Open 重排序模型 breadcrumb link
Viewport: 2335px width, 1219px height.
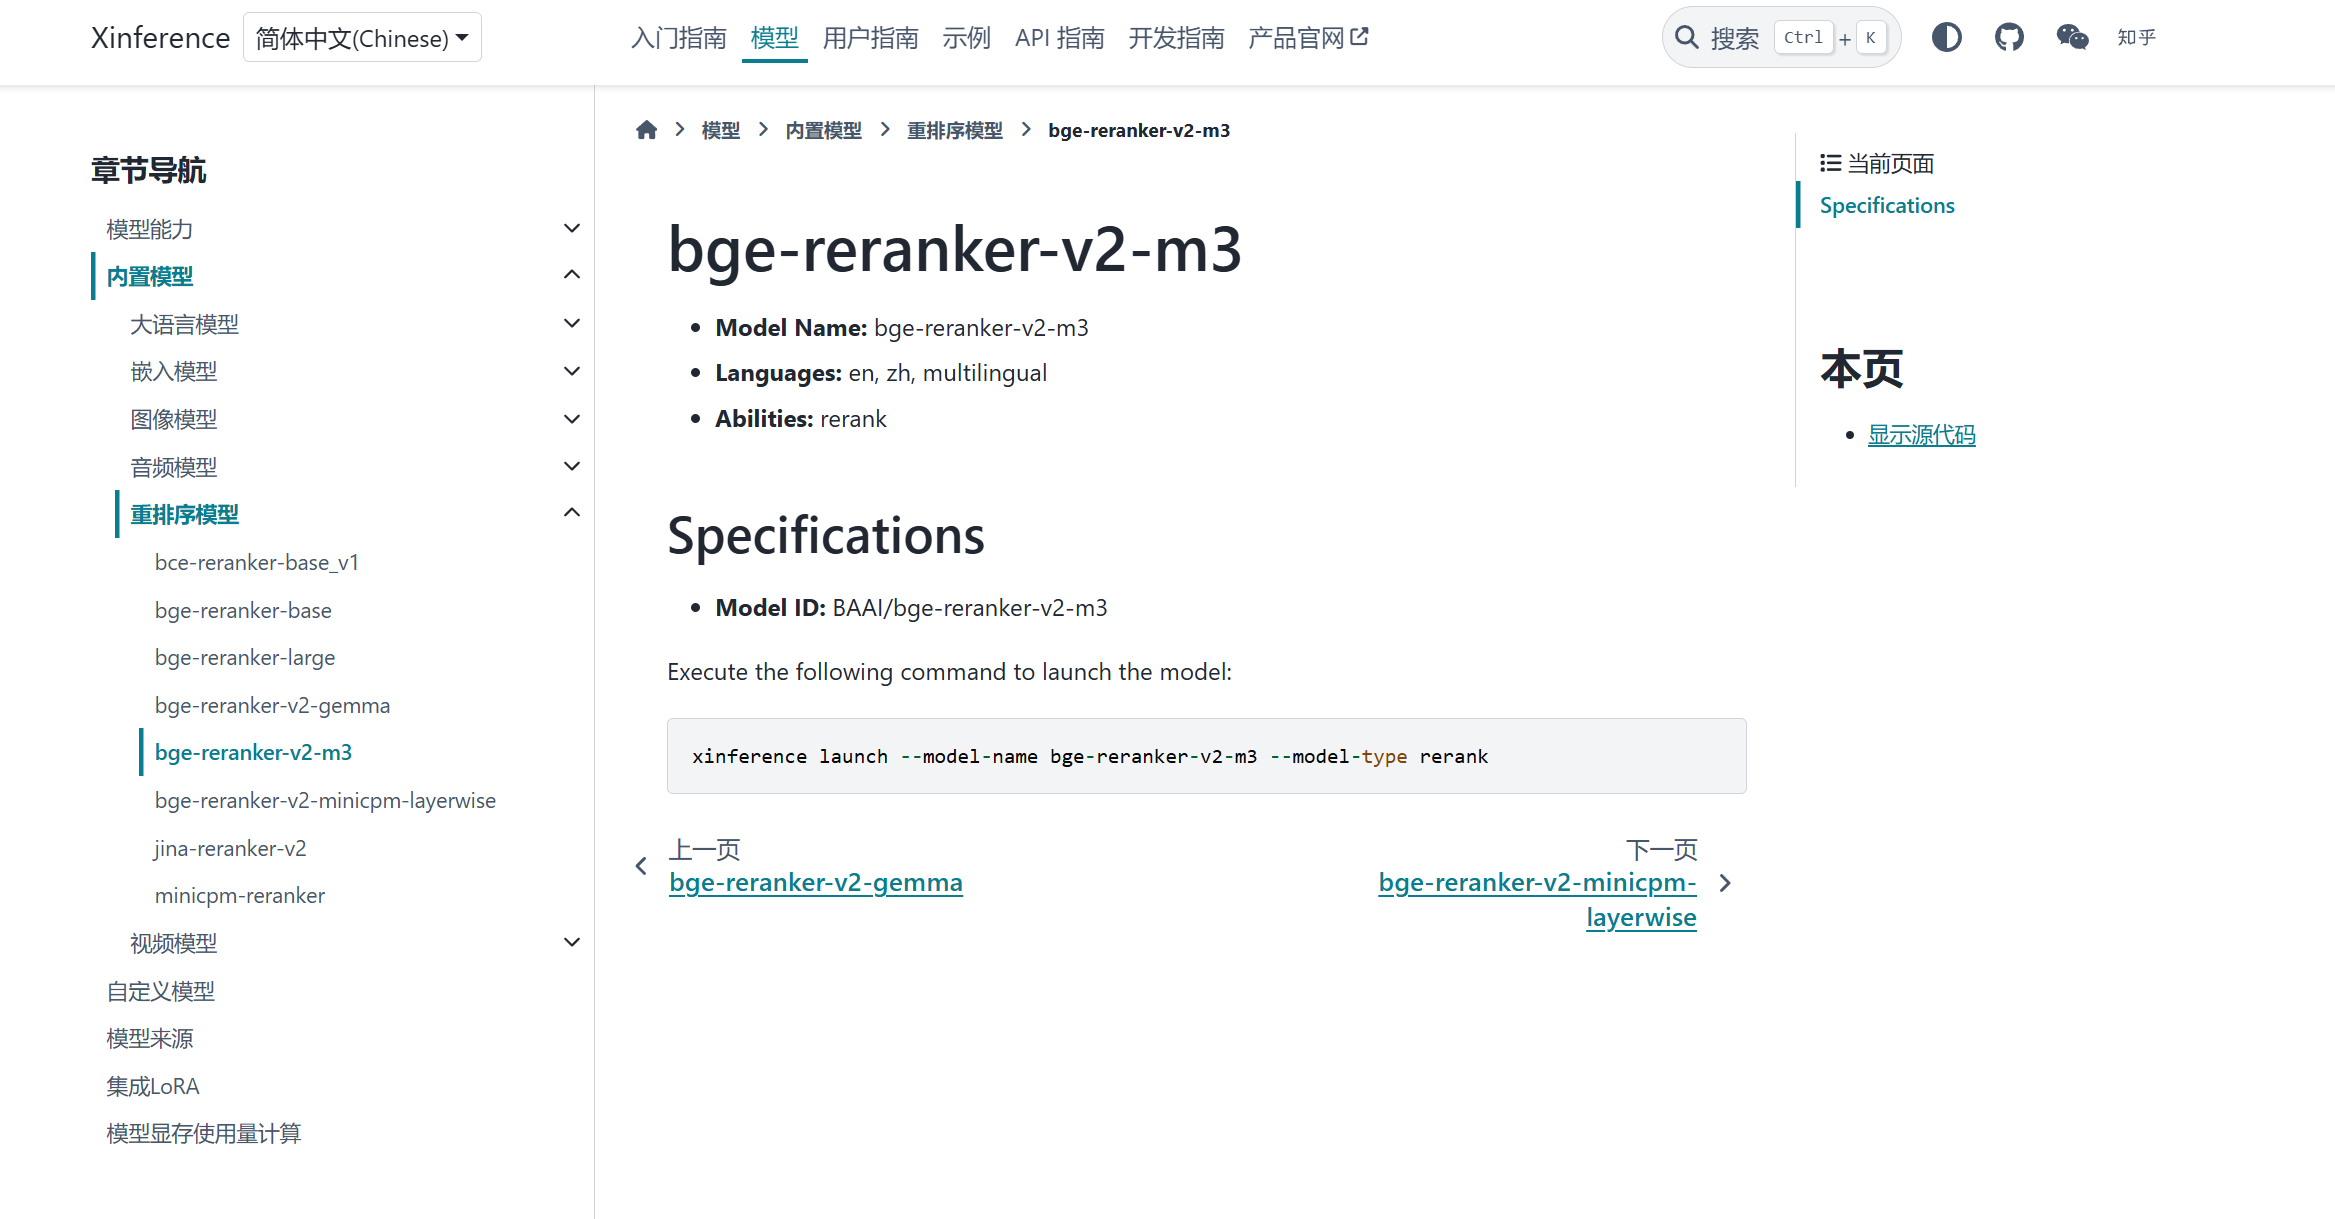click(954, 129)
